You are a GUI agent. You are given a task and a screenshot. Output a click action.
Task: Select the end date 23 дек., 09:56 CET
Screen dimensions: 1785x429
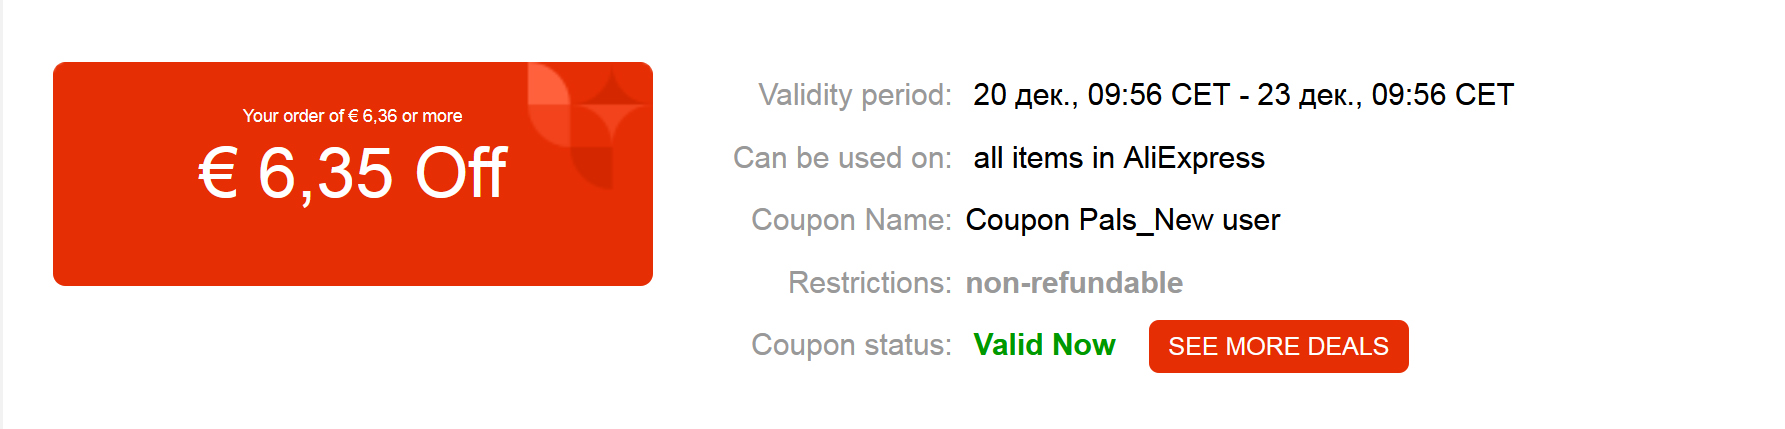(x=1385, y=95)
